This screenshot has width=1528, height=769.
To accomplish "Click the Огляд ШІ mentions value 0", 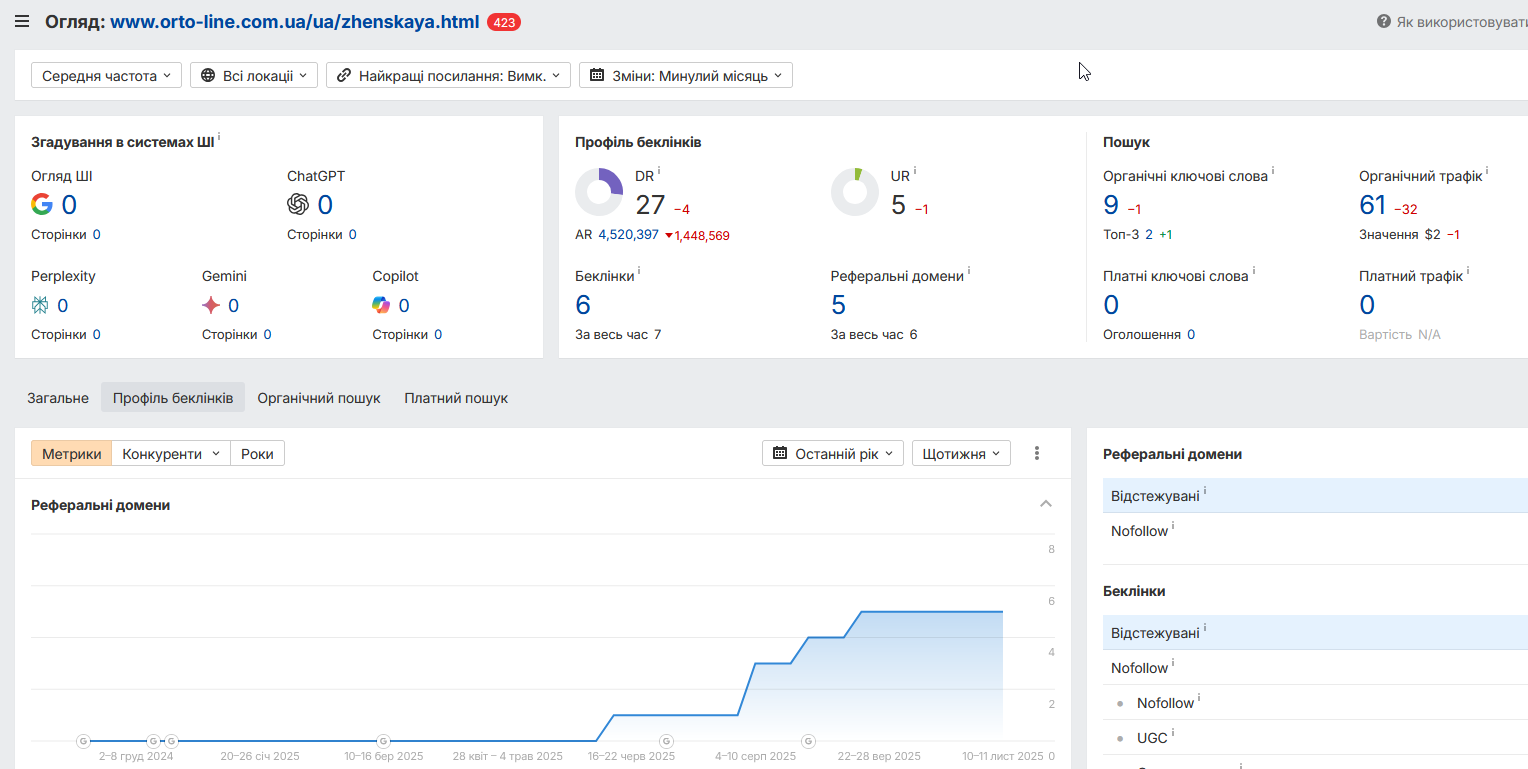I will coord(69,205).
